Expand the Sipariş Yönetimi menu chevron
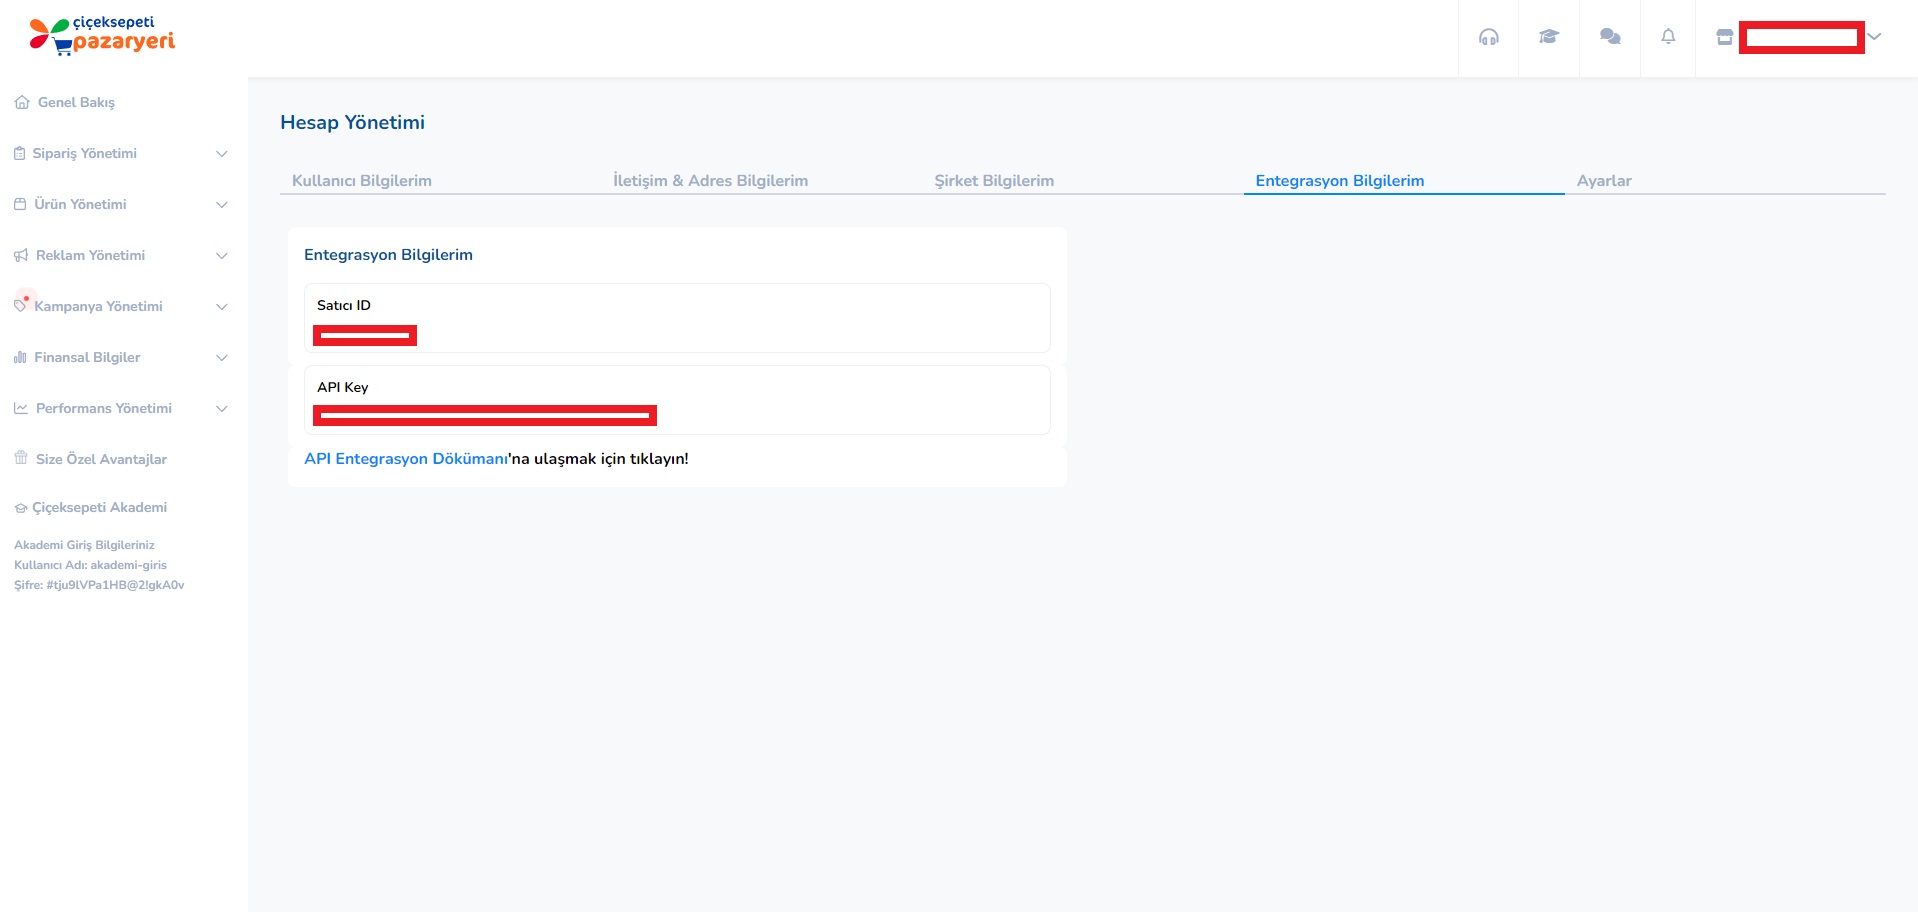Image resolution: width=1918 pixels, height=912 pixels. click(222, 154)
